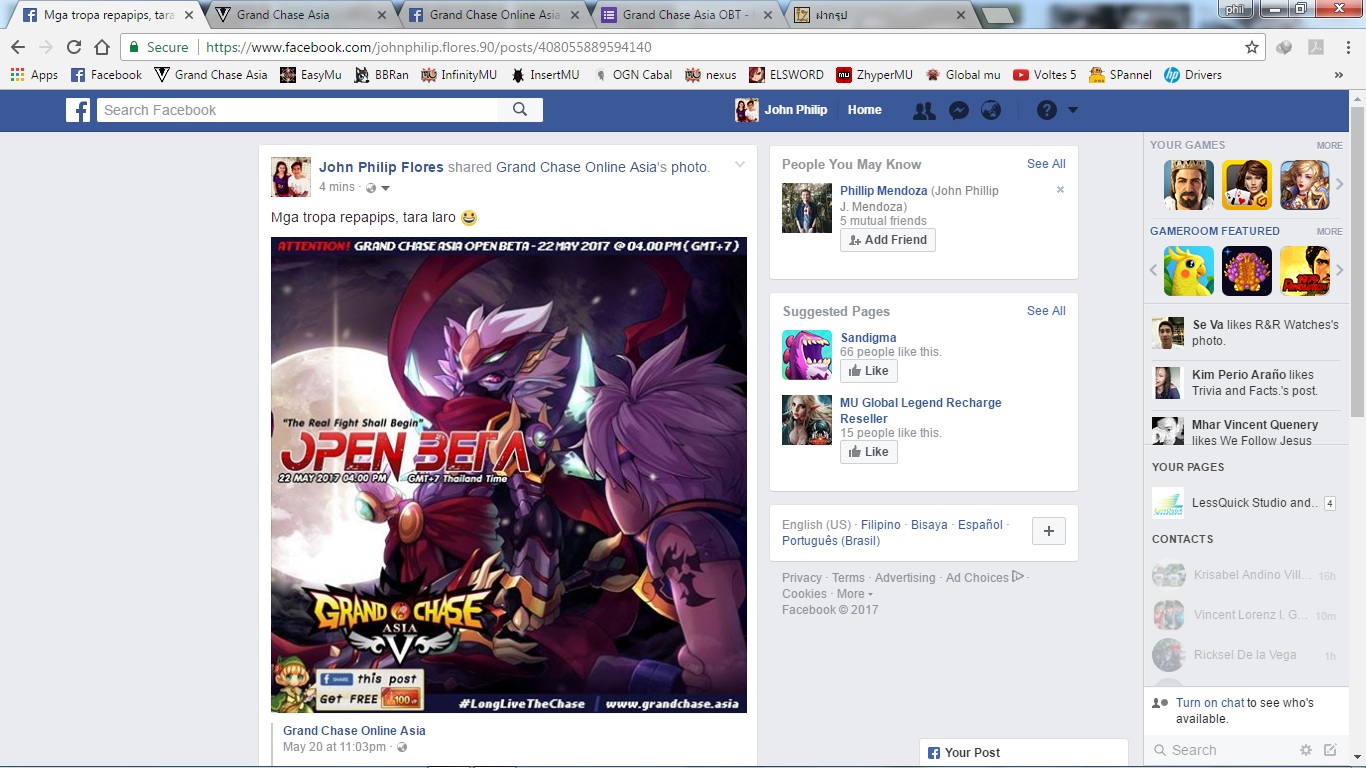Open the Friend Requests icon
This screenshot has width=1366, height=768.
coord(924,110)
